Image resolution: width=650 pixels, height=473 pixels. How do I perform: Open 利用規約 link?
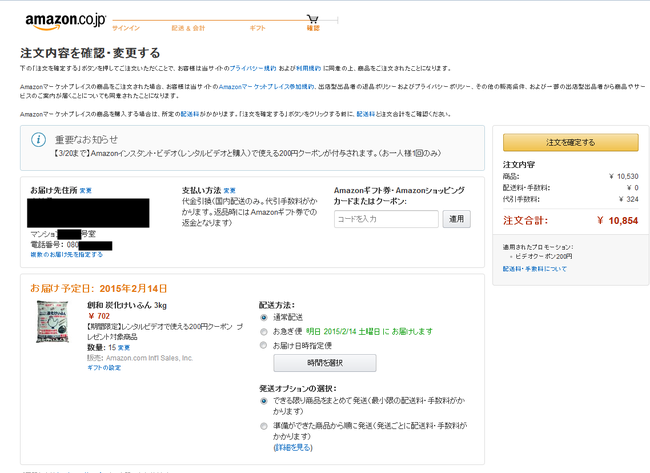point(308,68)
